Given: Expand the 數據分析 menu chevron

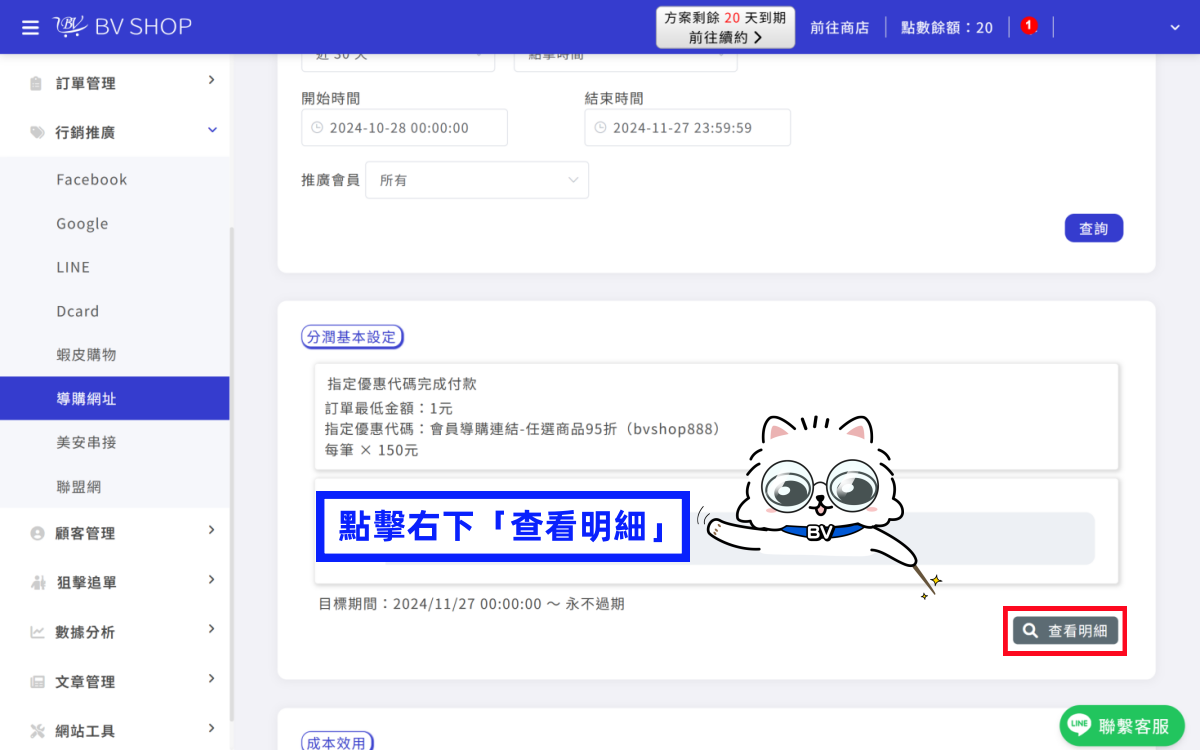Looking at the screenshot, I should (211, 629).
